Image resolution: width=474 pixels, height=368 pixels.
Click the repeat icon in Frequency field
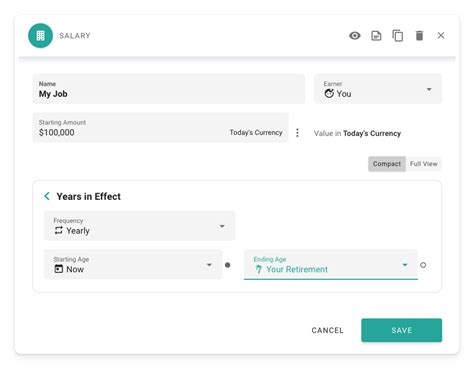59,230
